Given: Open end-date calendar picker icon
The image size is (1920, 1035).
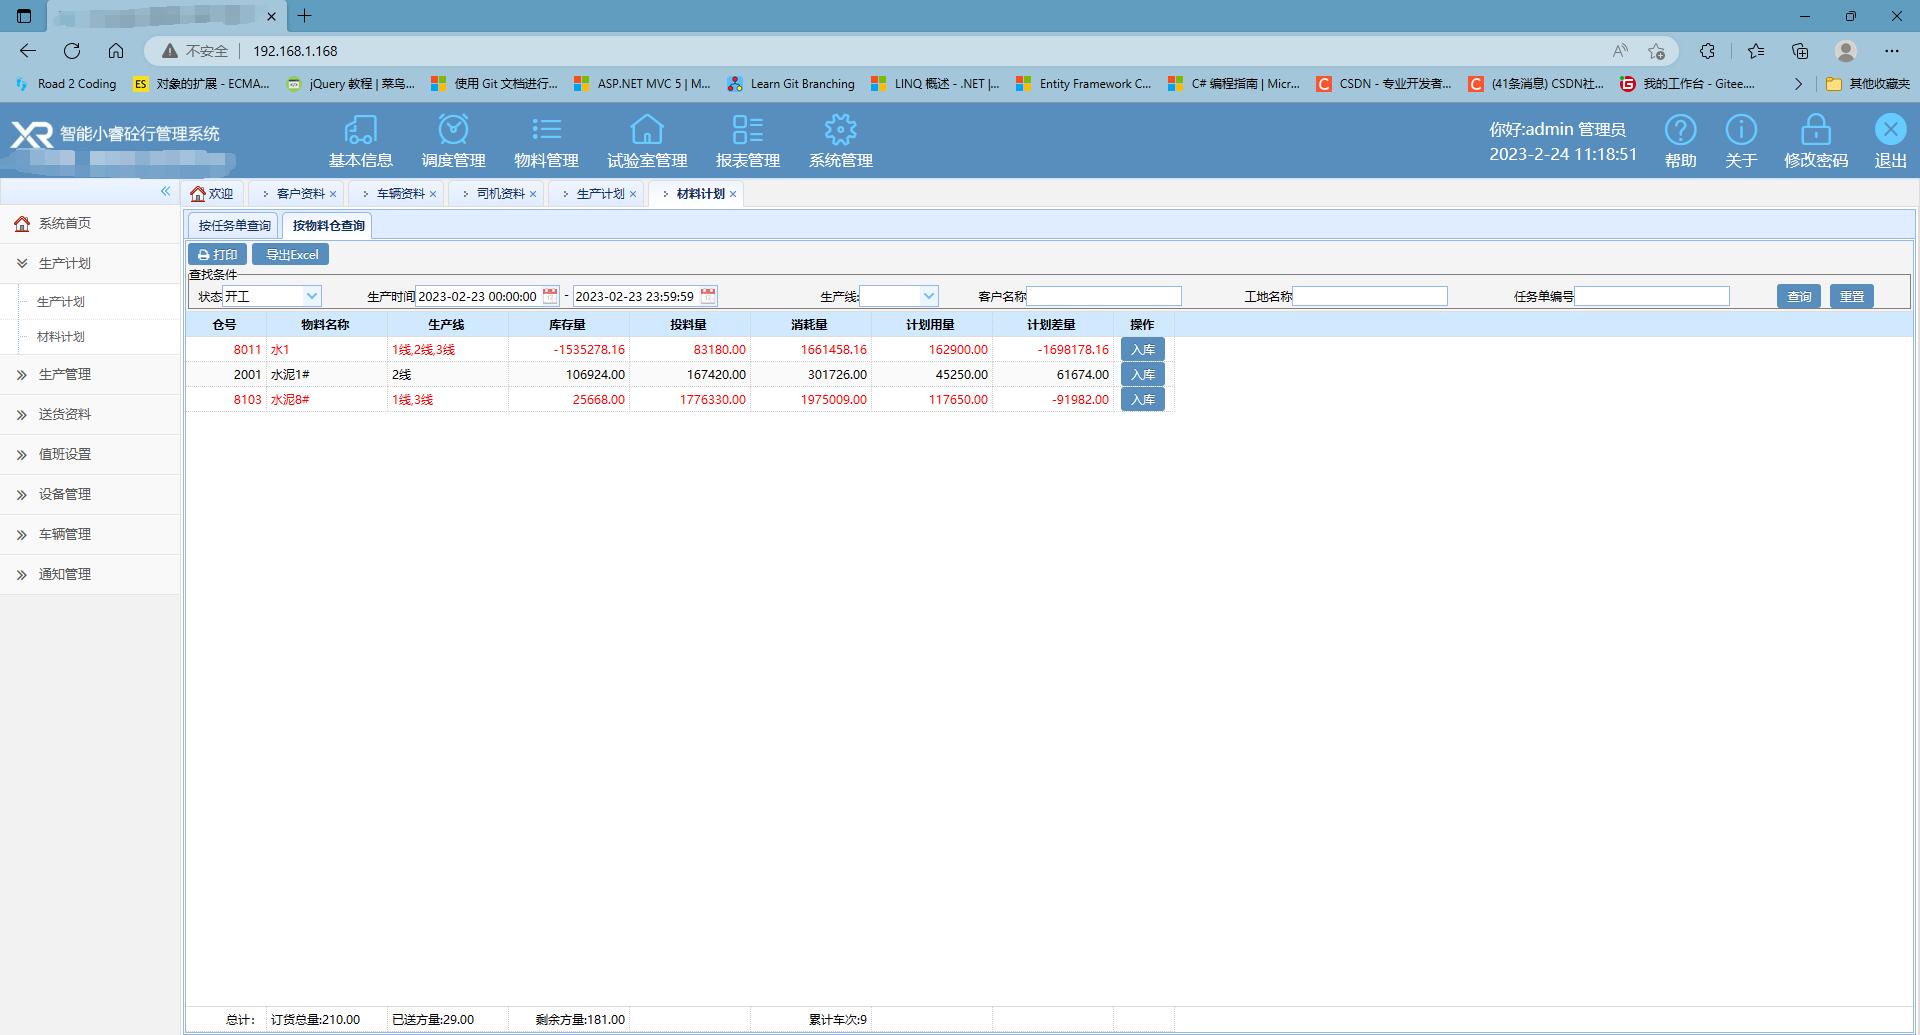Looking at the screenshot, I should pos(708,296).
